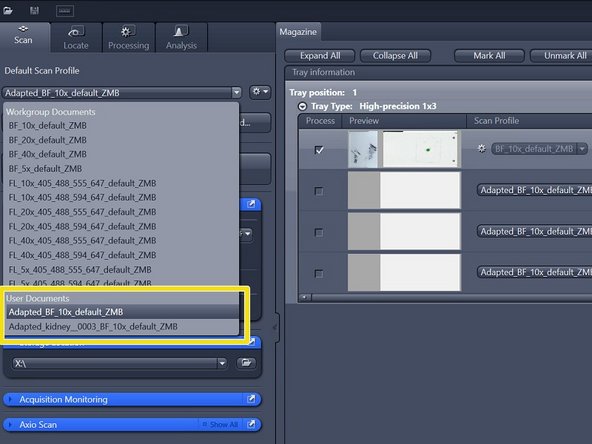Image resolution: width=592 pixels, height=444 pixels.
Task: Open the scan profile gear options menu
Action: click(260, 92)
